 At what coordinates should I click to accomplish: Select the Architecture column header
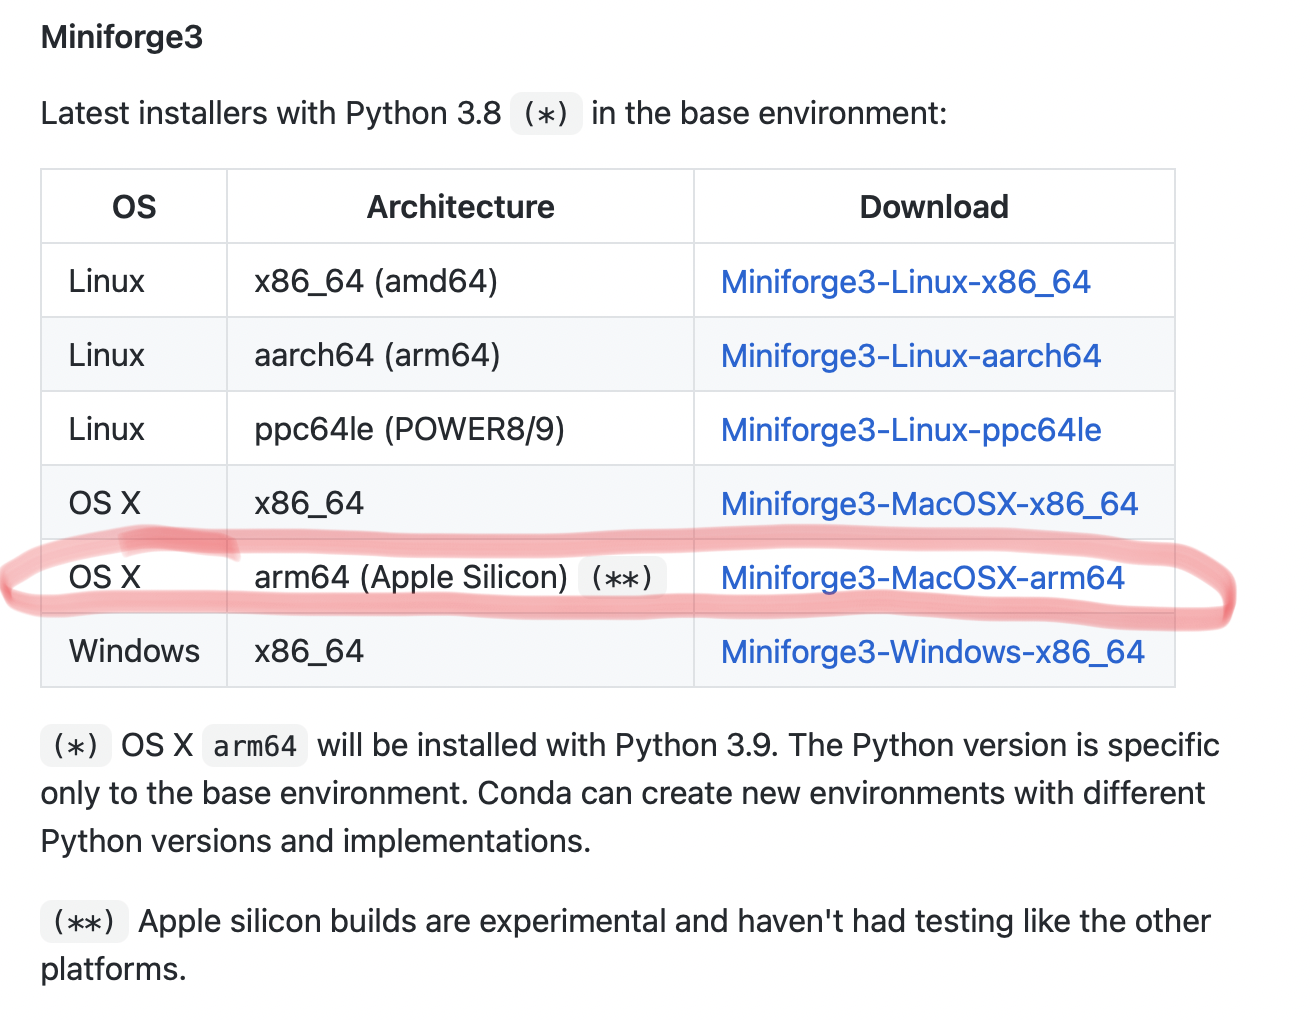(x=460, y=207)
